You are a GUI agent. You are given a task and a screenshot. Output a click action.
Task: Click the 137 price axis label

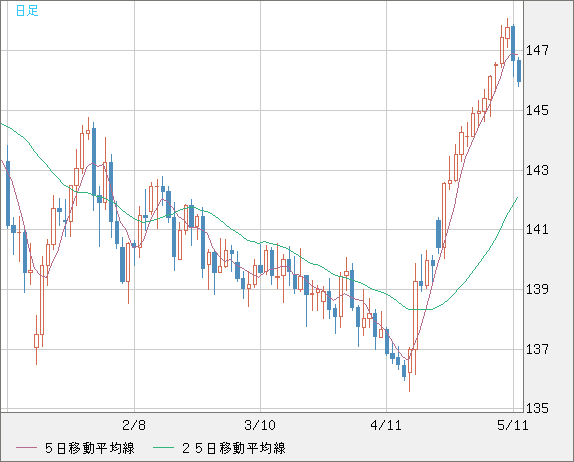click(537, 349)
